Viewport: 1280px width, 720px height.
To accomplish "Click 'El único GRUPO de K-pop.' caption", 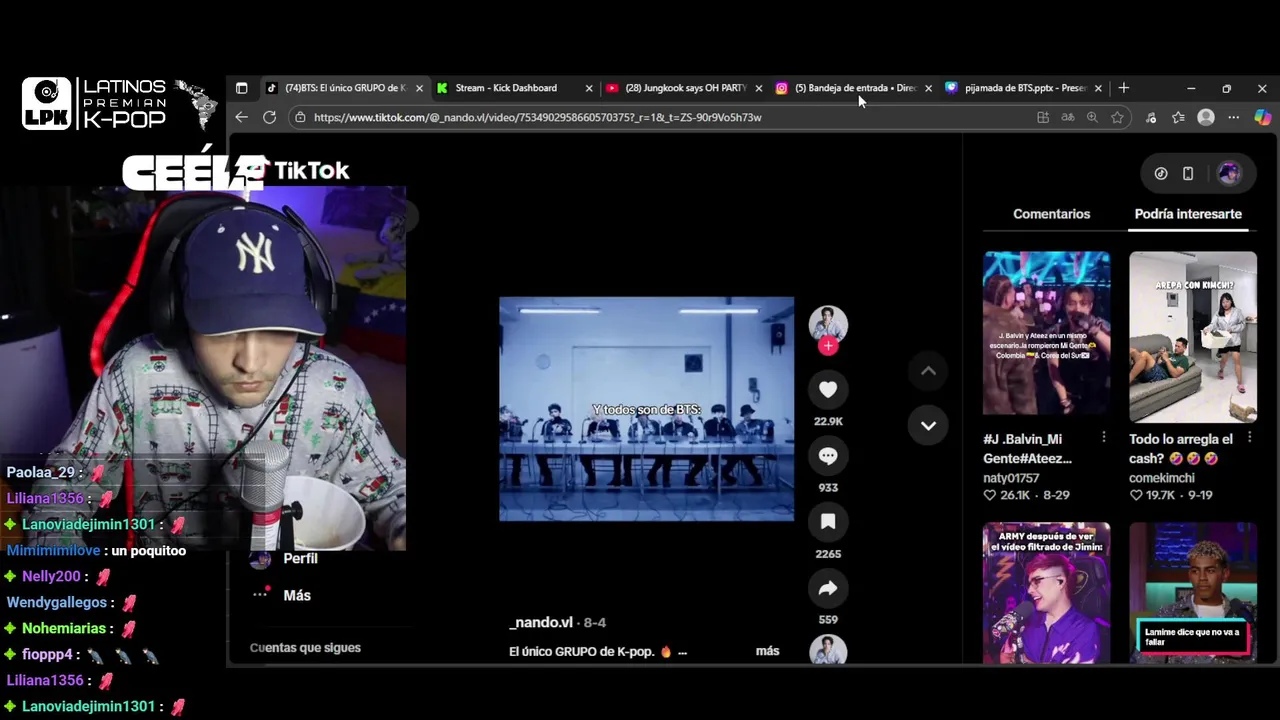I will click(581, 651).
